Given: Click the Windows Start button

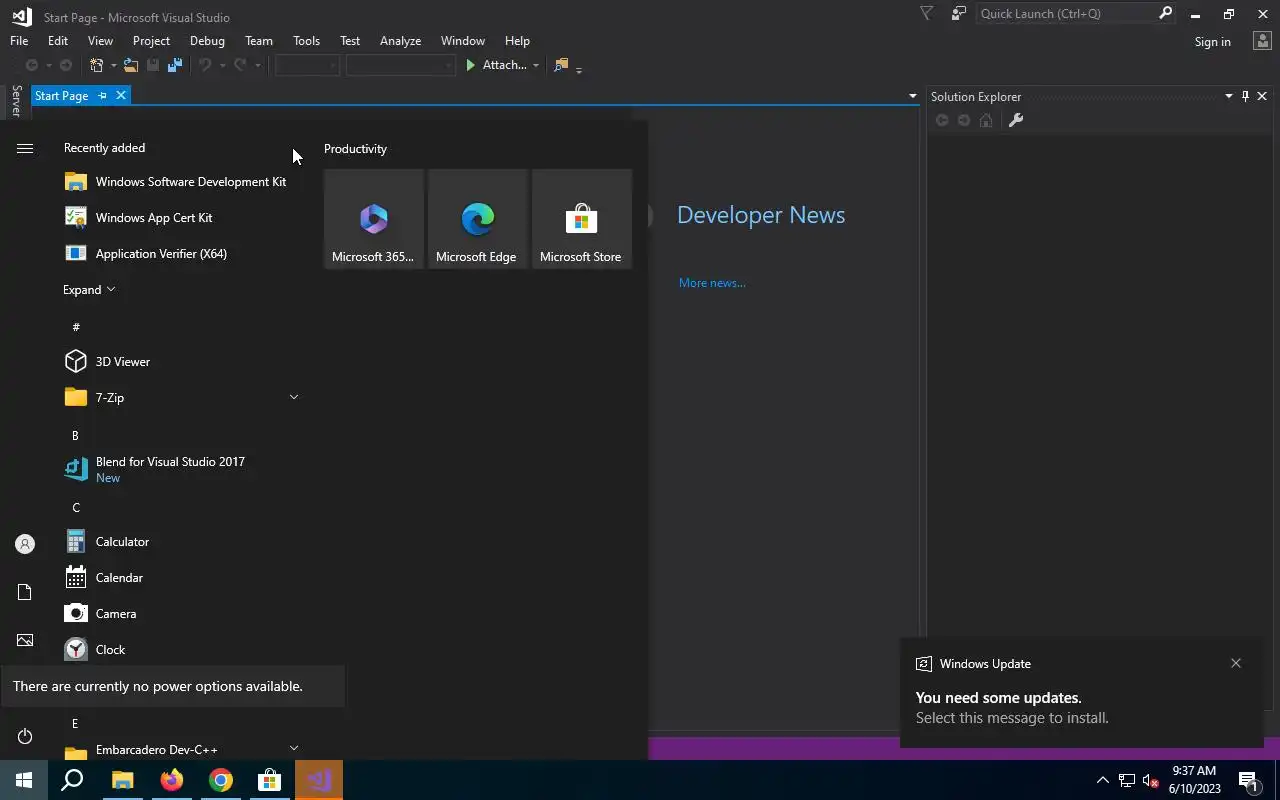Looking at the screenshot, I should tap(24, 780).
